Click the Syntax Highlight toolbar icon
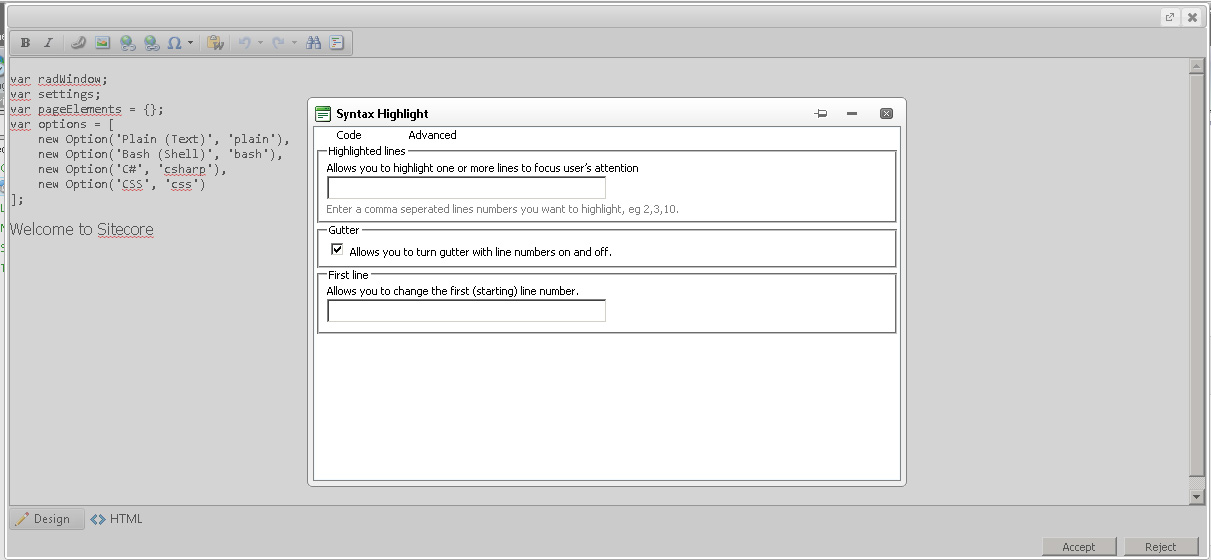This screenshot has width=1211, height=560. pyautogui.click(x=337, y=43)
